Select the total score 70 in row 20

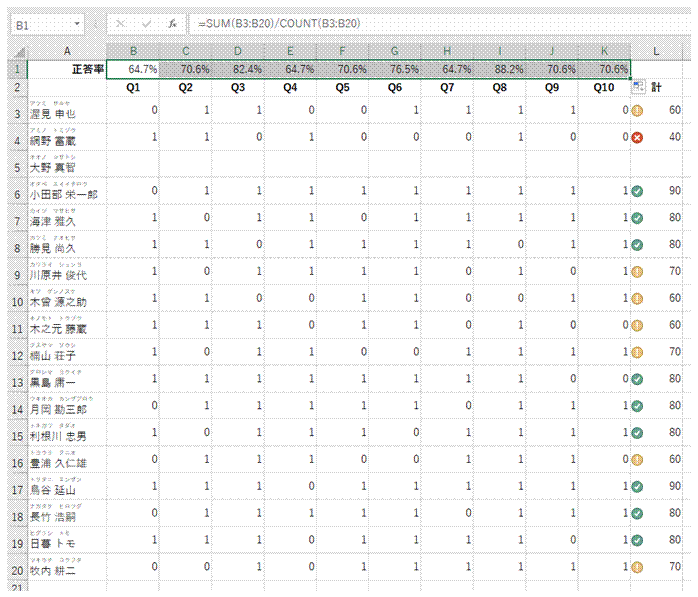[x=656, y=567]
